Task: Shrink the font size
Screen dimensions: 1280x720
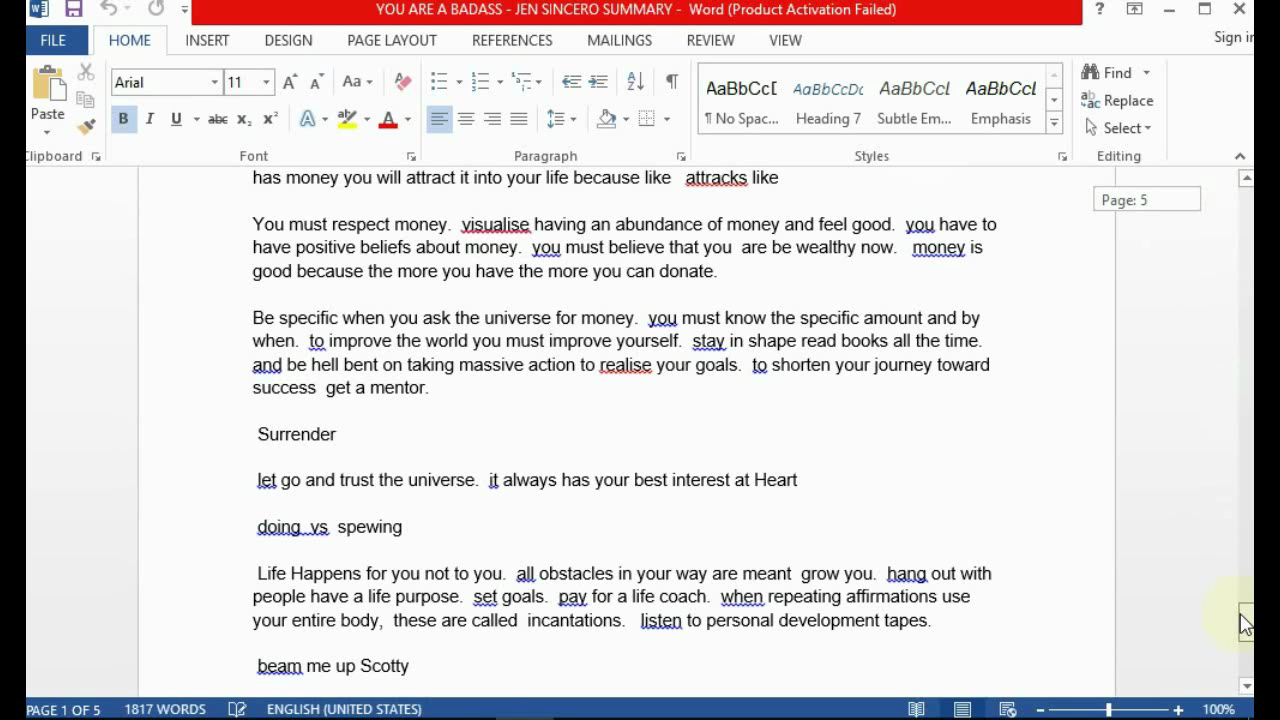Action: (316, 82)
